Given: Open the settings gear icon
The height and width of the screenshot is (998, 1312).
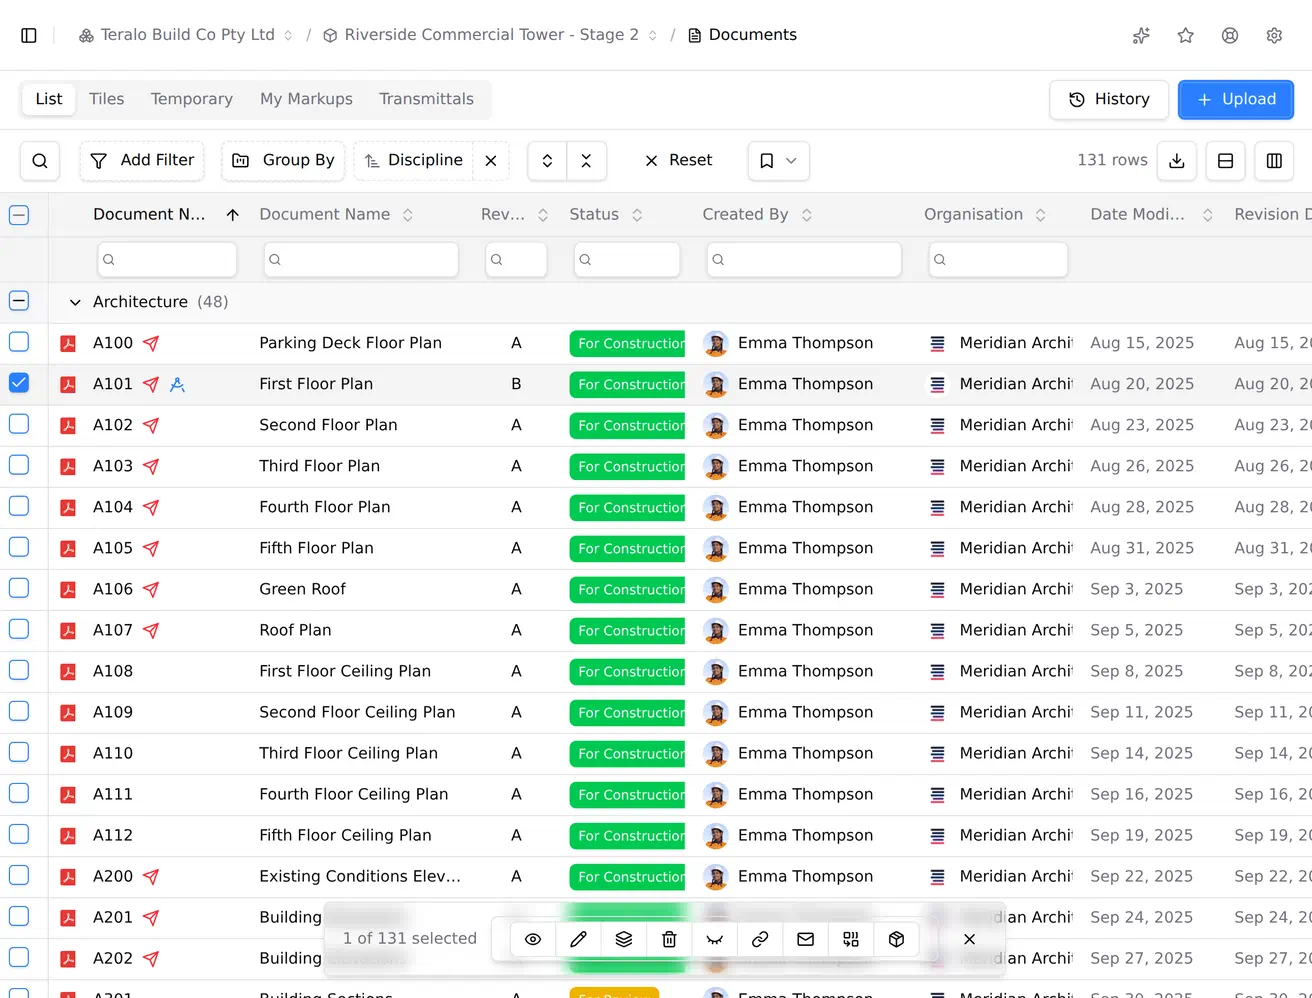Looking at the screenshot, I should pyautogui.click(x=1274, y=35).
